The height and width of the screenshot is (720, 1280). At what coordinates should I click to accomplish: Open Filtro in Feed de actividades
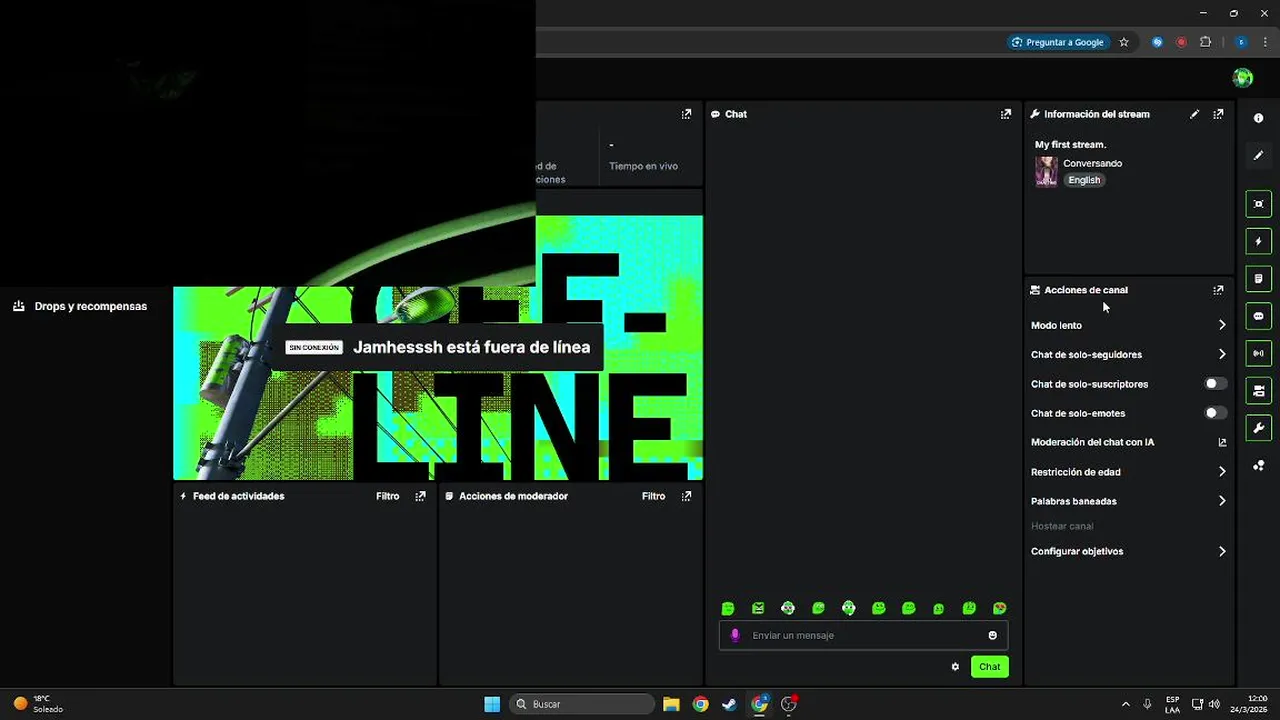pos(388,496)
